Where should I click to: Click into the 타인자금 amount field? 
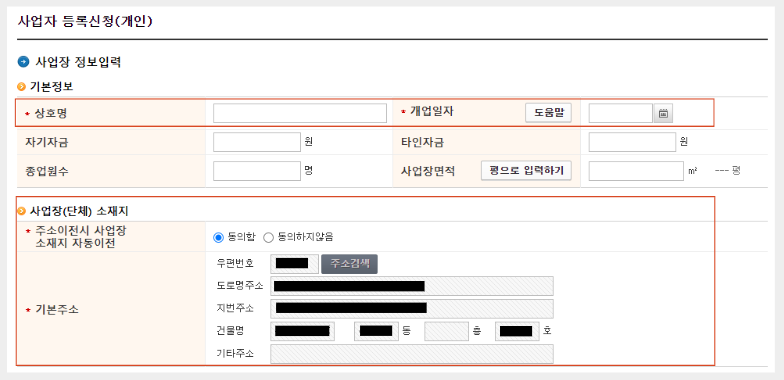632,142
